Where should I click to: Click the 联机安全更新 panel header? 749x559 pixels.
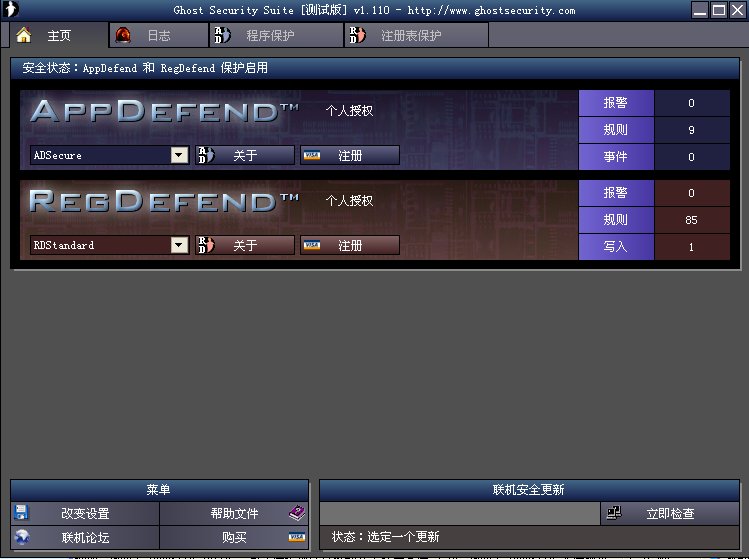click(x=529, y=490)
